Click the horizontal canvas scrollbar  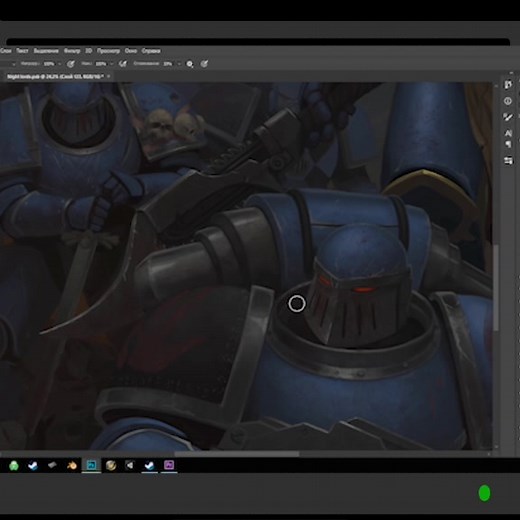click(x=237, y=454)
